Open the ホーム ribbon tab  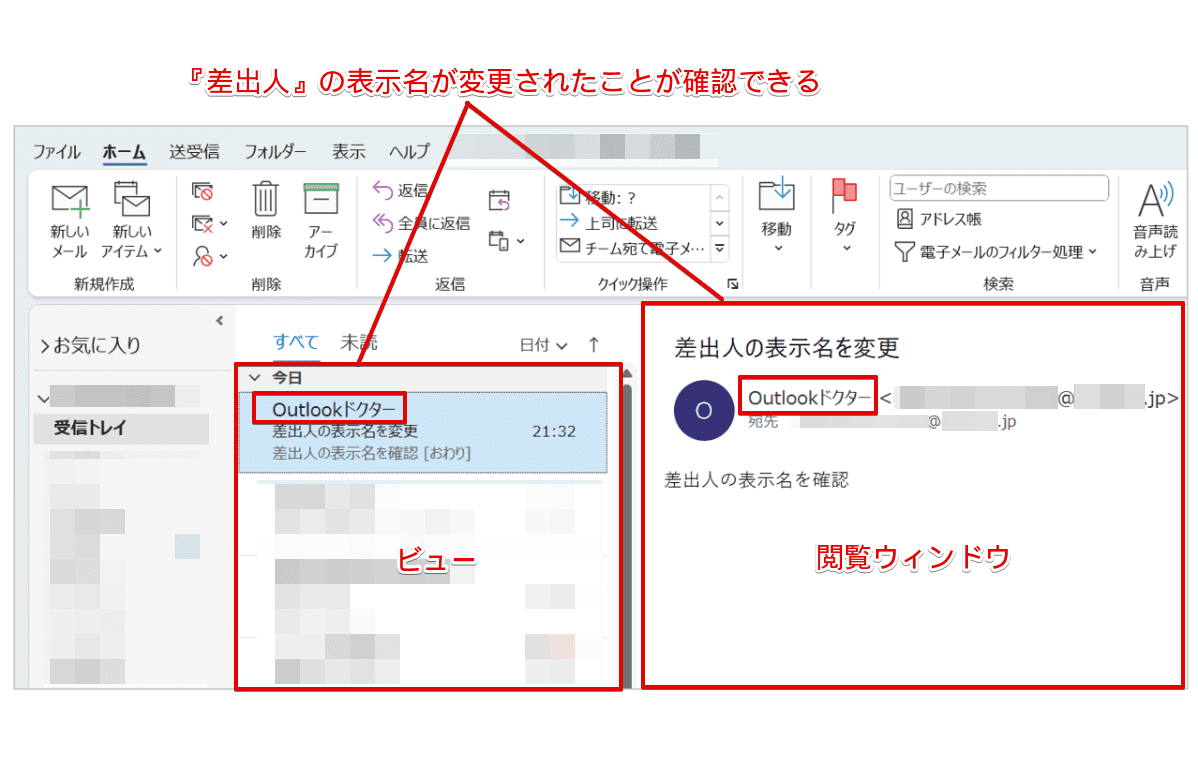point(122,152)
